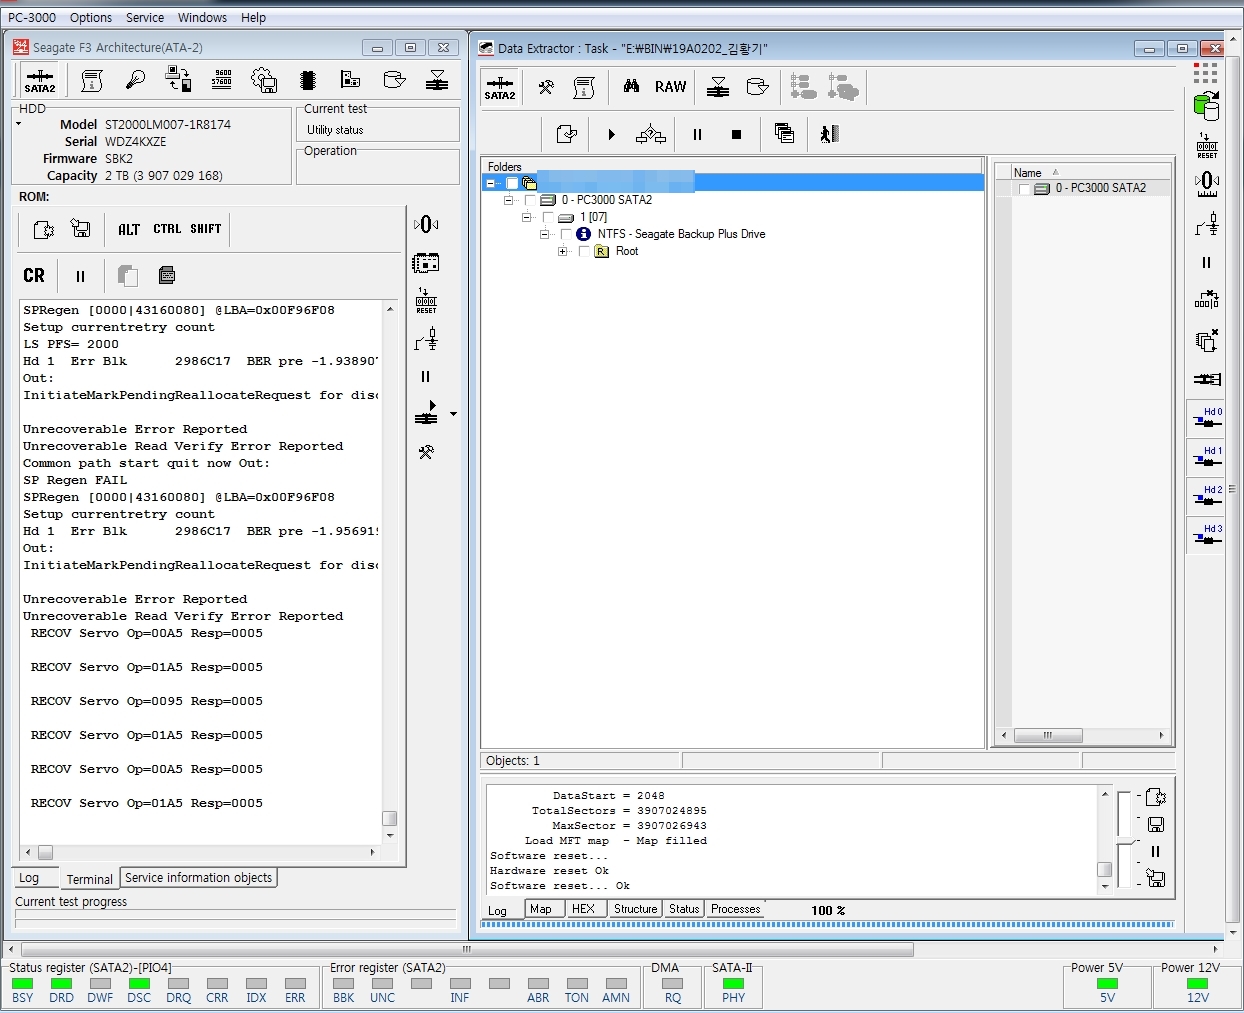Toggle the ALT key button
This screenshot has width=1244, height=1013.
[129, 229]
